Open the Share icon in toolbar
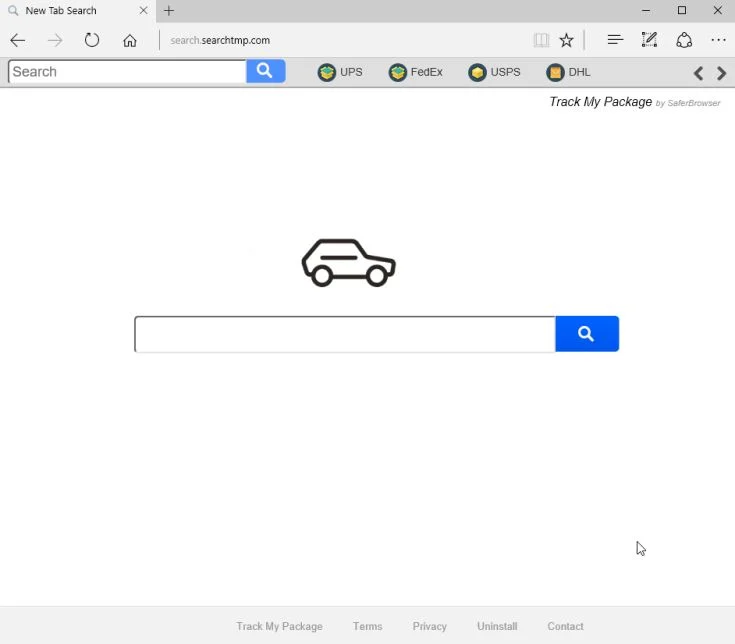The width and height of the screenshot is (735, 644). [684, 40]
